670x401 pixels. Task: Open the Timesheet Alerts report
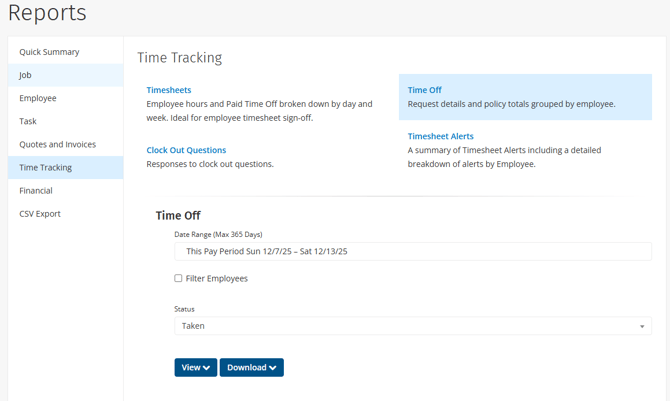441,136
